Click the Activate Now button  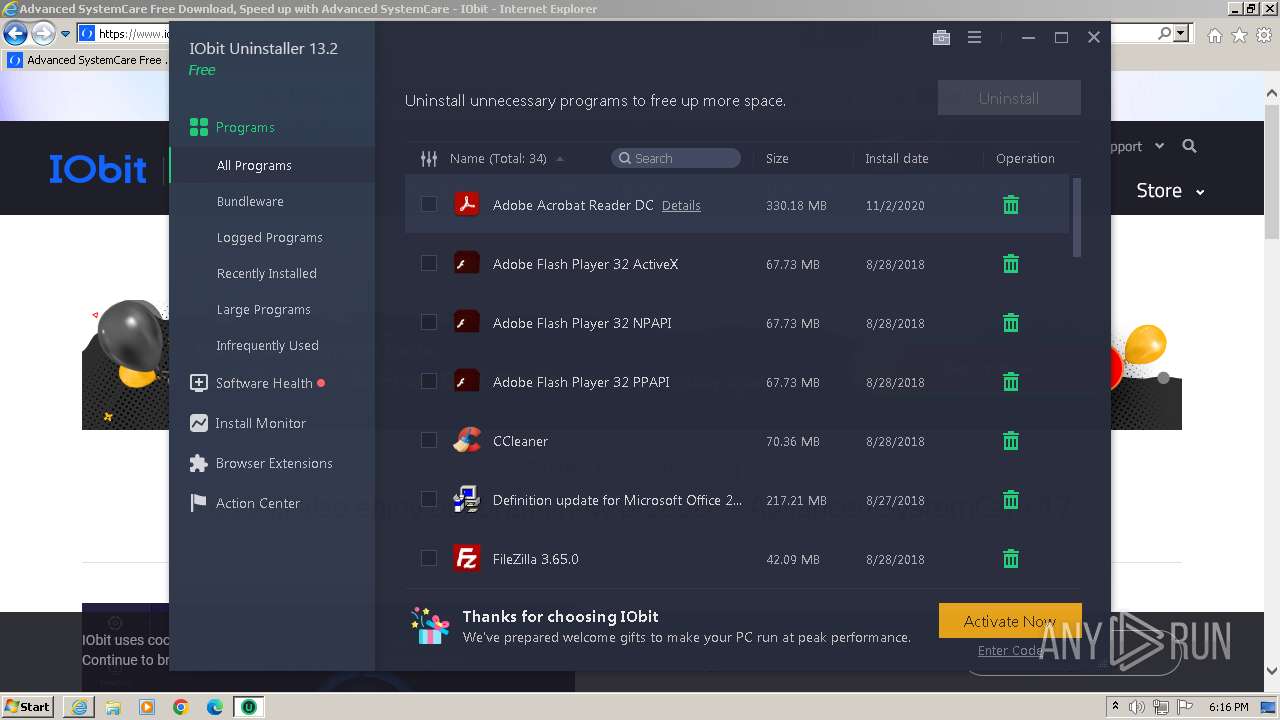coord(1010,621)
